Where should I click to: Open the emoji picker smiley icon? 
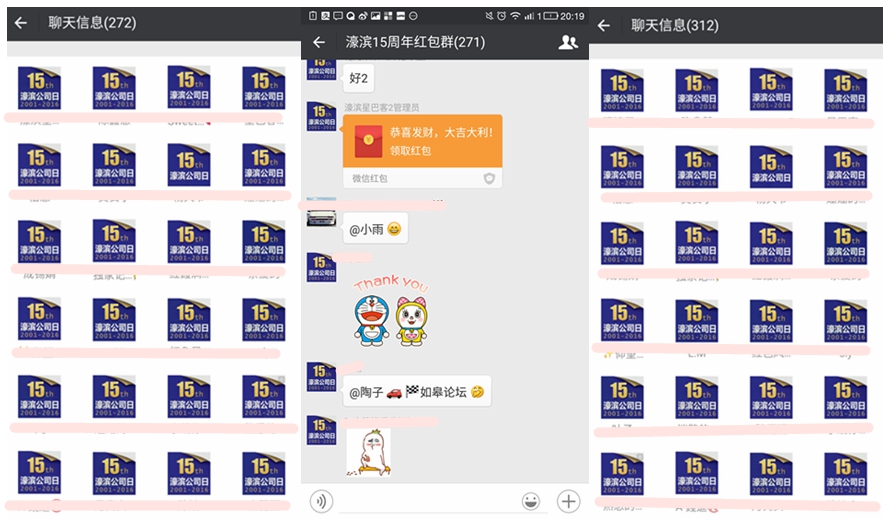coord(531,502)
